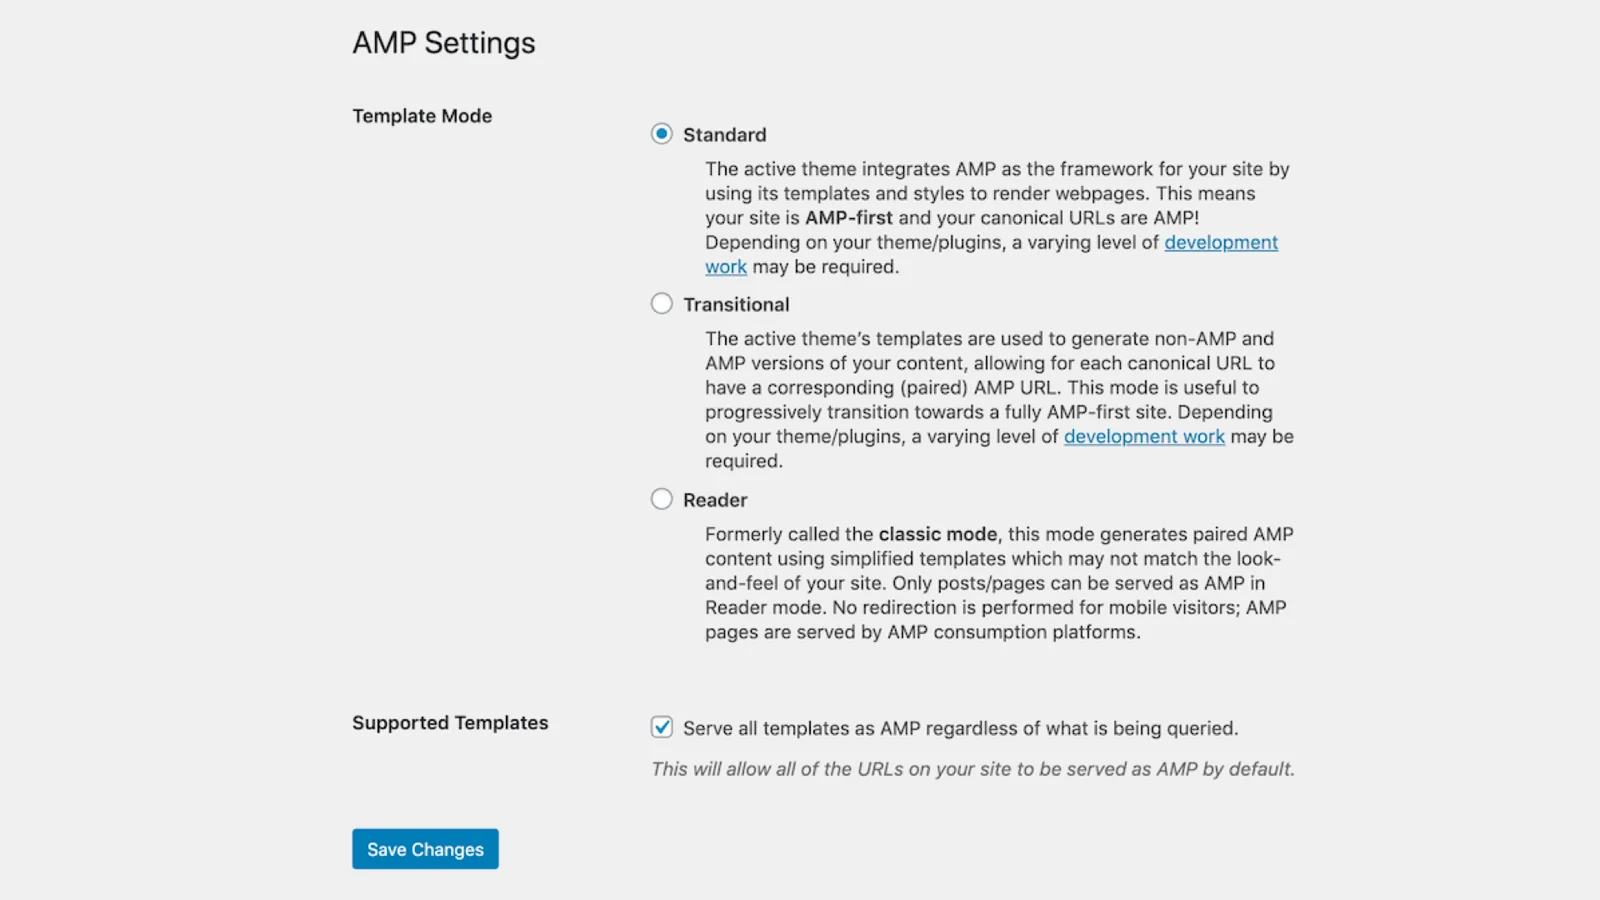Click the bold Transitional mode label
This screenshot has height=900, width=1600.
736,304
